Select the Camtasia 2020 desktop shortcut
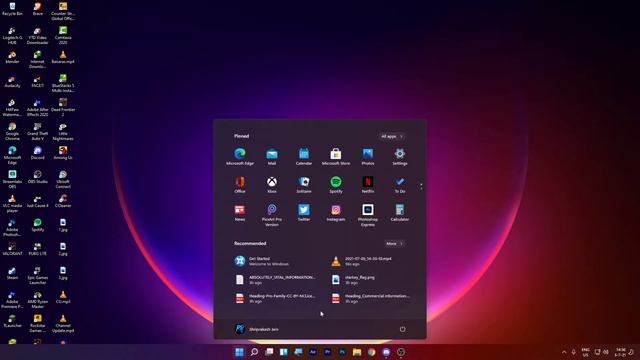This screenshot has height=360, width=640. 63,35
